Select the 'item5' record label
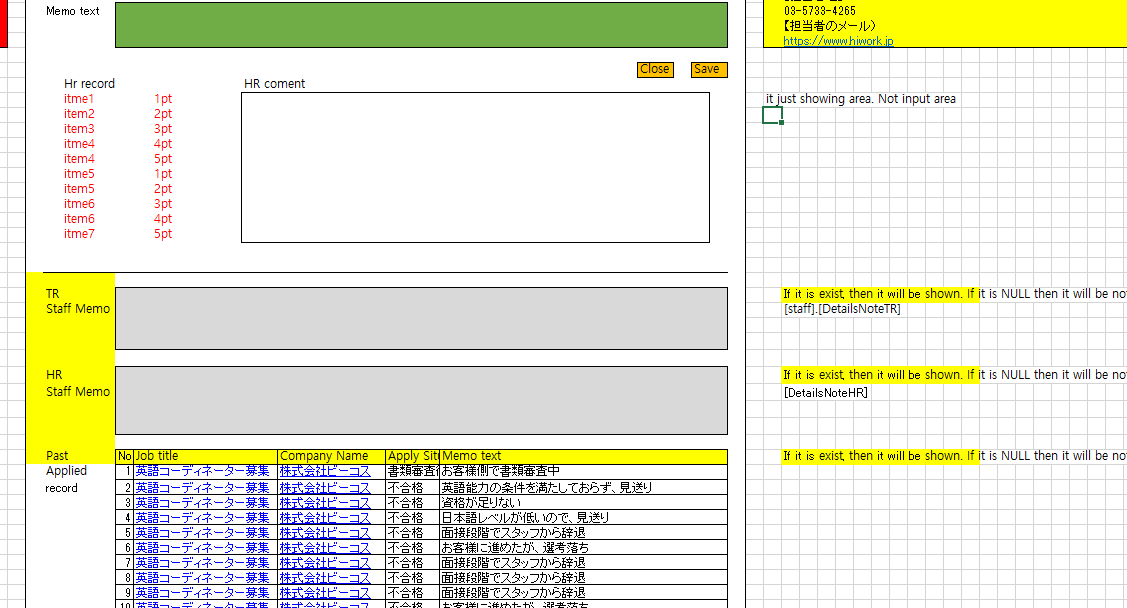The height and width of the screenshot is (608, 1127). point(79,189)
